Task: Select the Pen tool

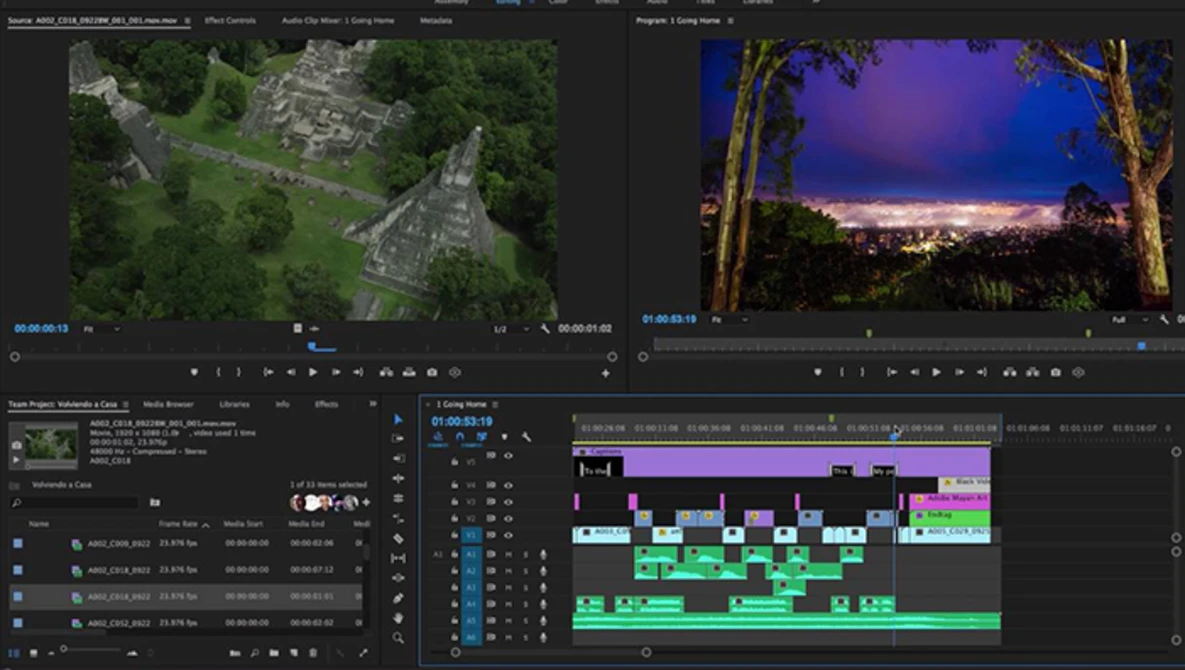Action: 398,598
